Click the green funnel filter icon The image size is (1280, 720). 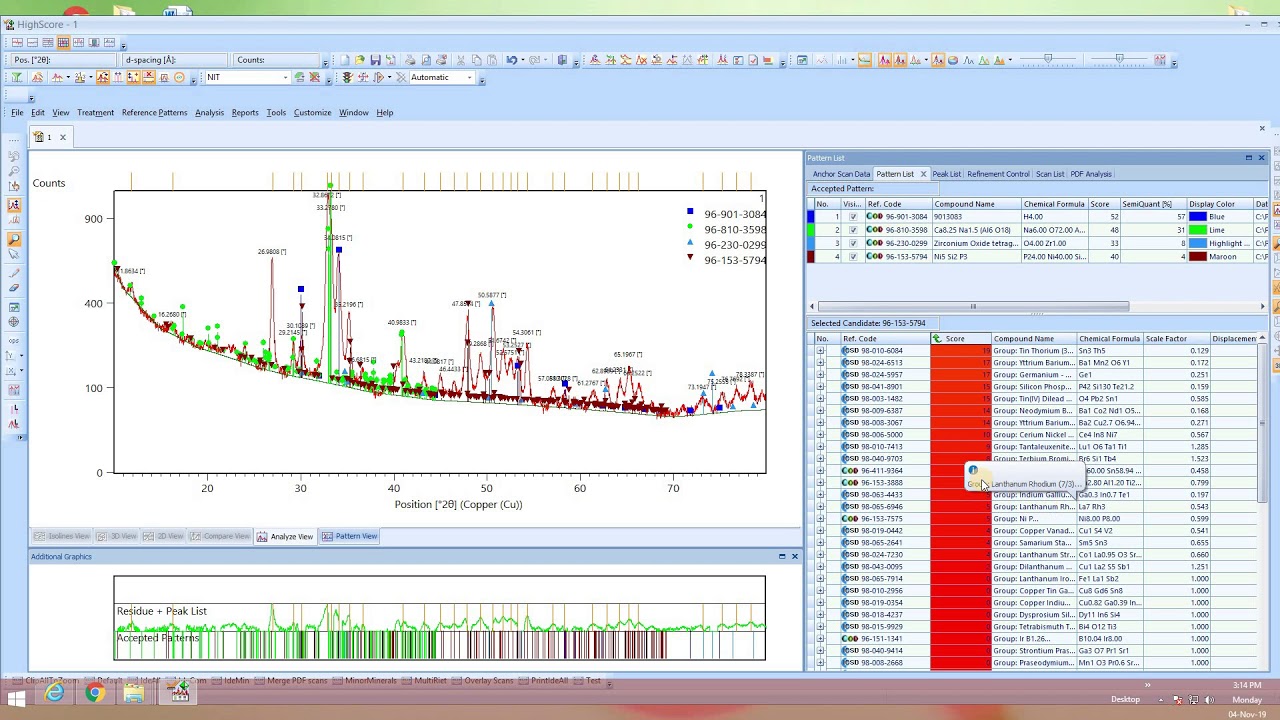tap(17, 77)
